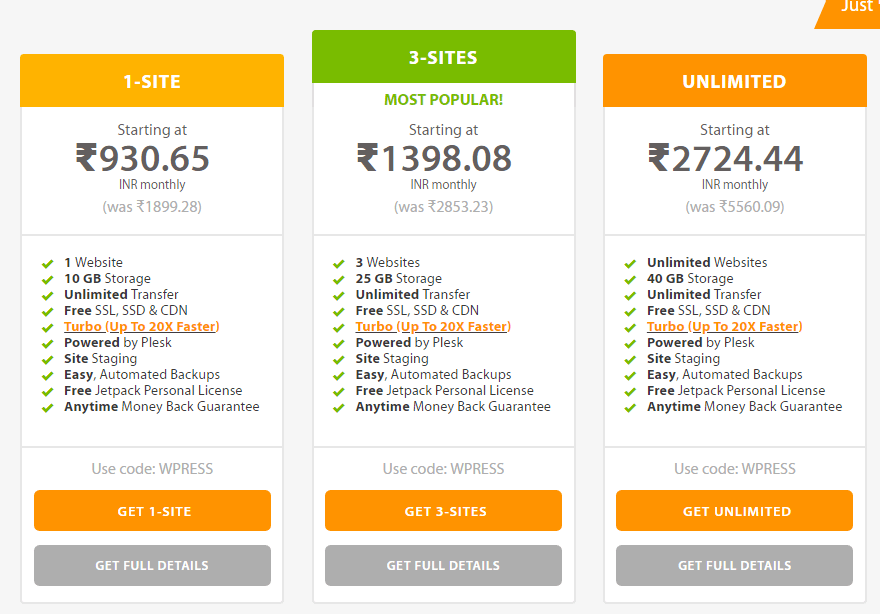This screenshot has height=614, width=880.
Task: Open Turbo link in the 1-Site plan
Action: click(141, 327)
